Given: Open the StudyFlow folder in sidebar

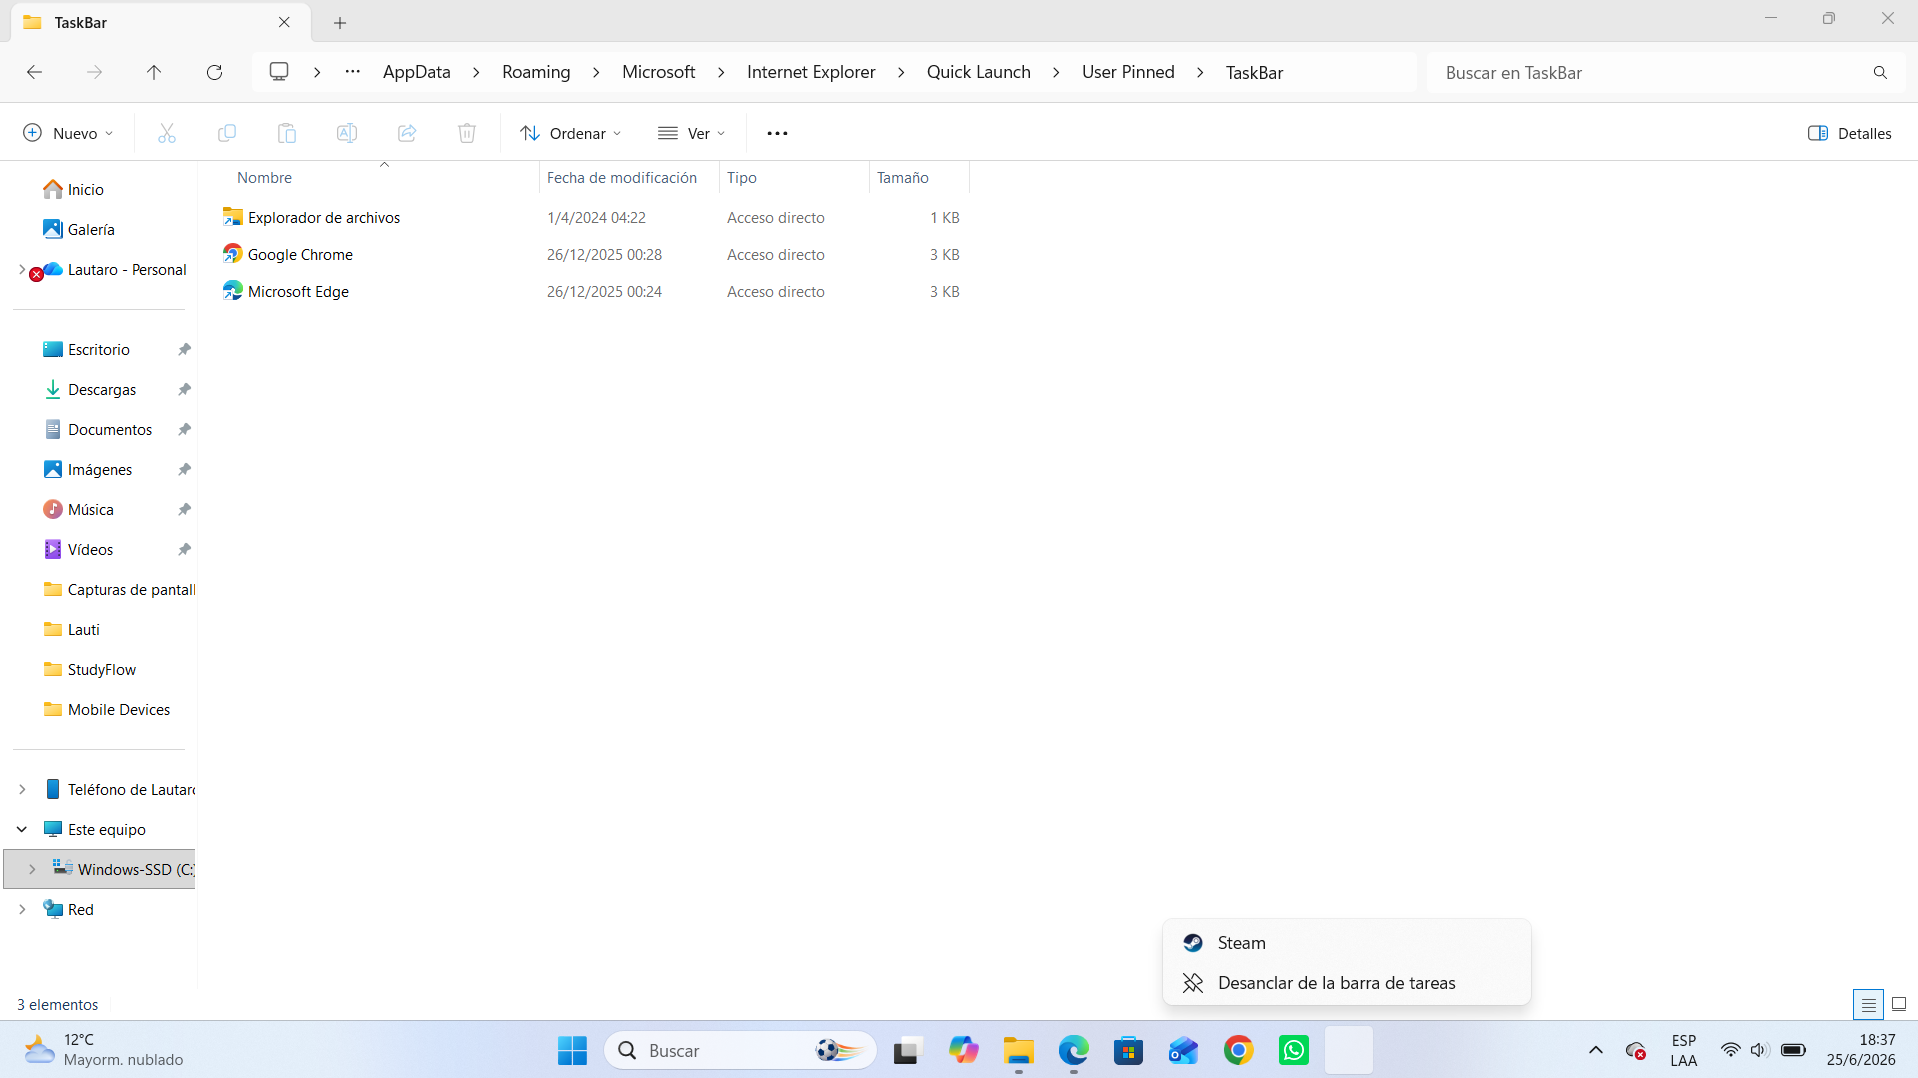Looking at the screenshot, I should pyautogui.click(x=102, y=669).
